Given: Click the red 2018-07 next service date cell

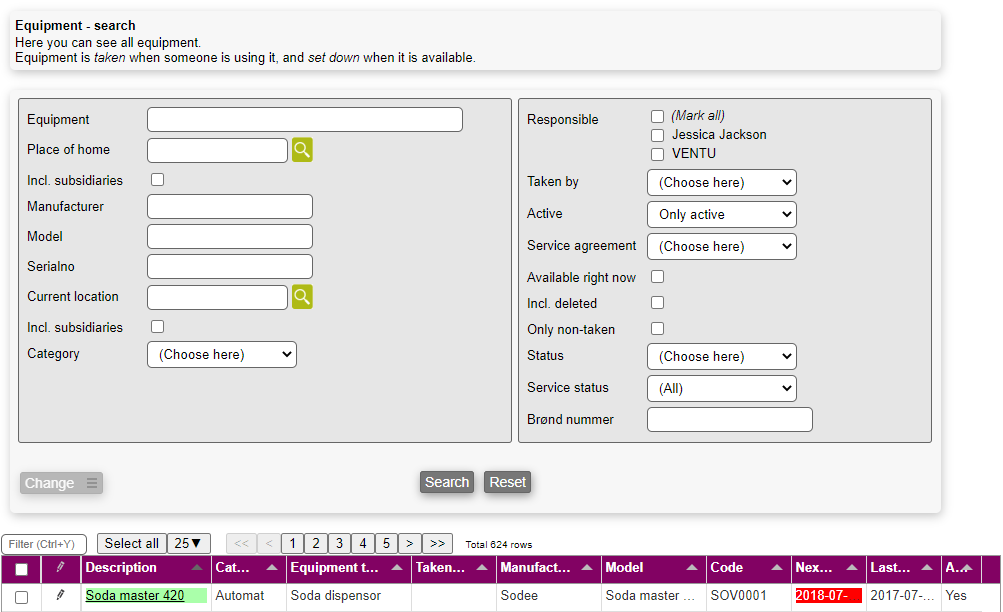Looking at the screenshot, I should tap(827, 595).
